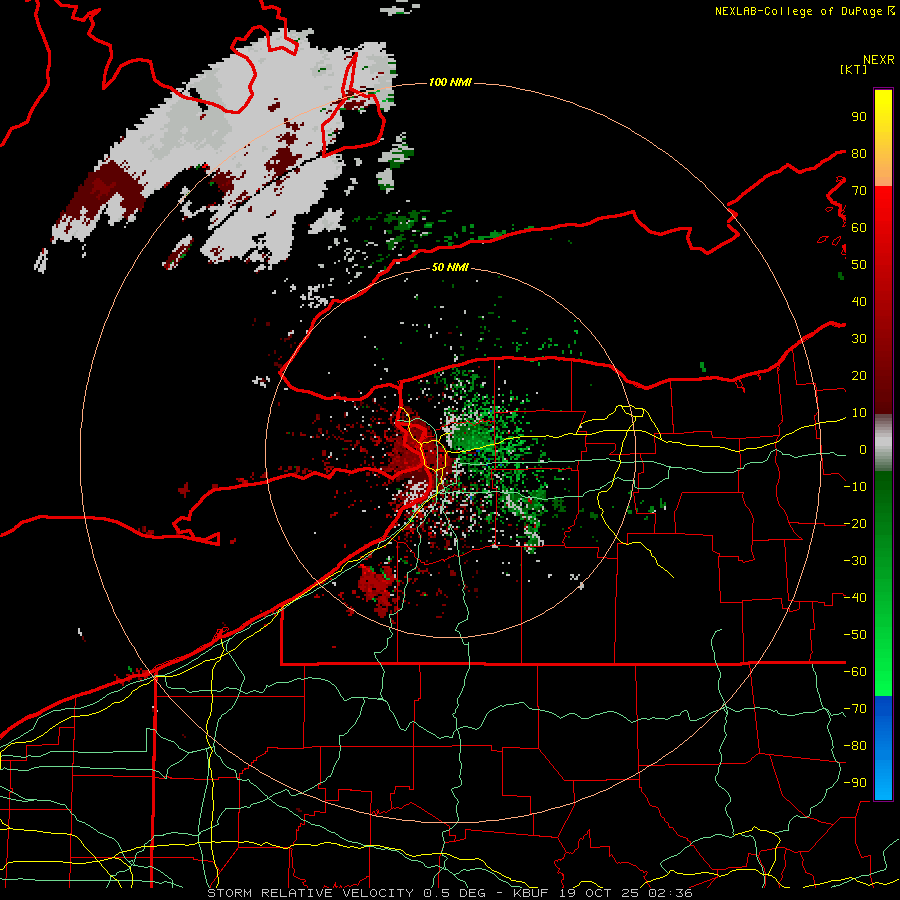Click the -40 scale value
This screenshot has width=900, height=900.
855,598
